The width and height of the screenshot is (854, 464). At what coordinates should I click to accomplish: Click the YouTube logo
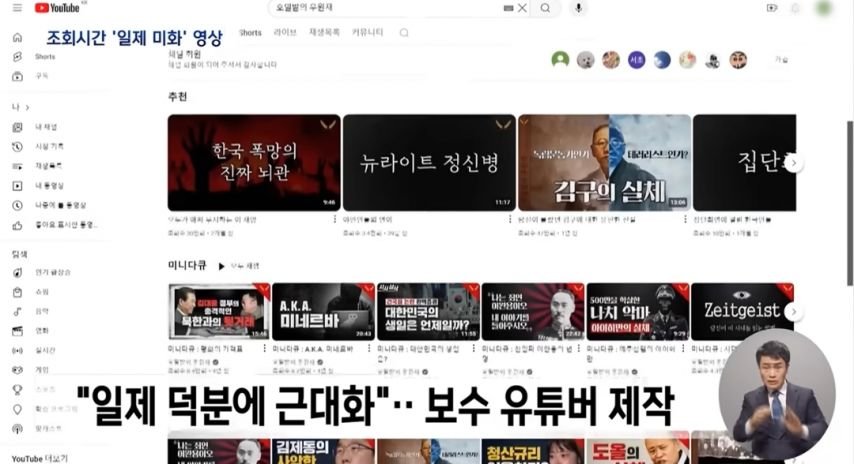pos(56,8)
